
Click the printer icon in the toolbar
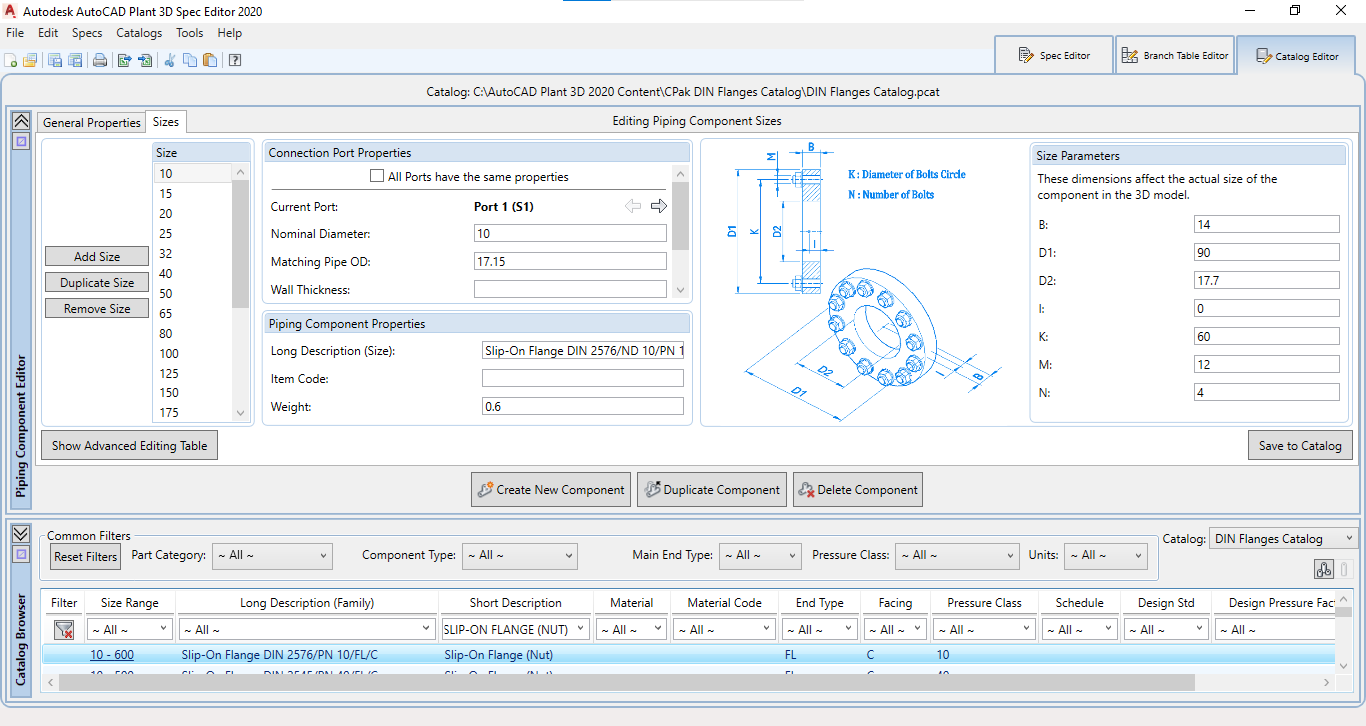pyautogui.click(x=100, y=60)
